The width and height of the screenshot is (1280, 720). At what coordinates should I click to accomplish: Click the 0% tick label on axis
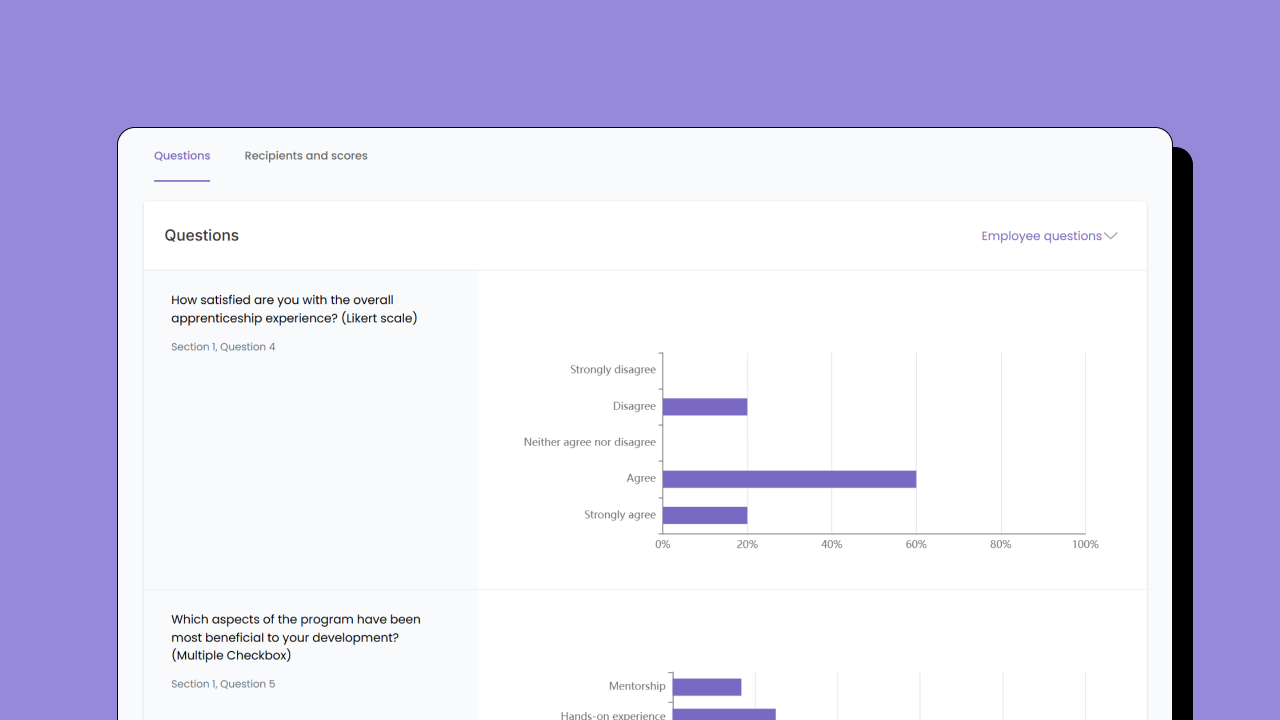663,545
